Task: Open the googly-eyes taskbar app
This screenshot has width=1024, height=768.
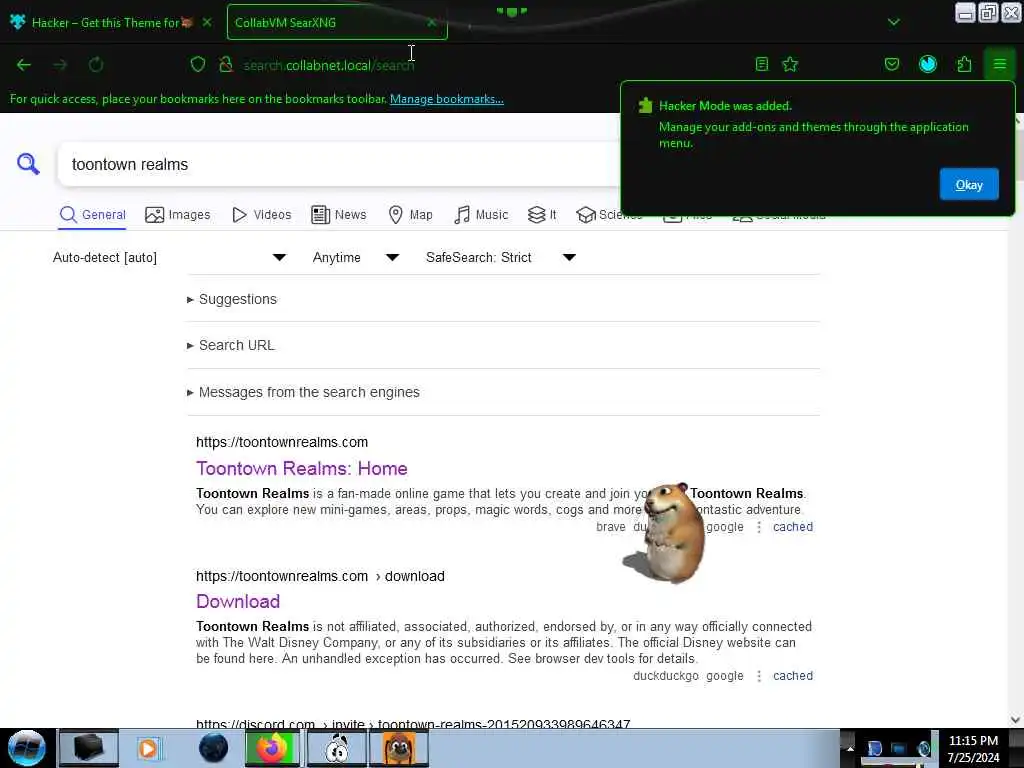Action: click(336, 748)
